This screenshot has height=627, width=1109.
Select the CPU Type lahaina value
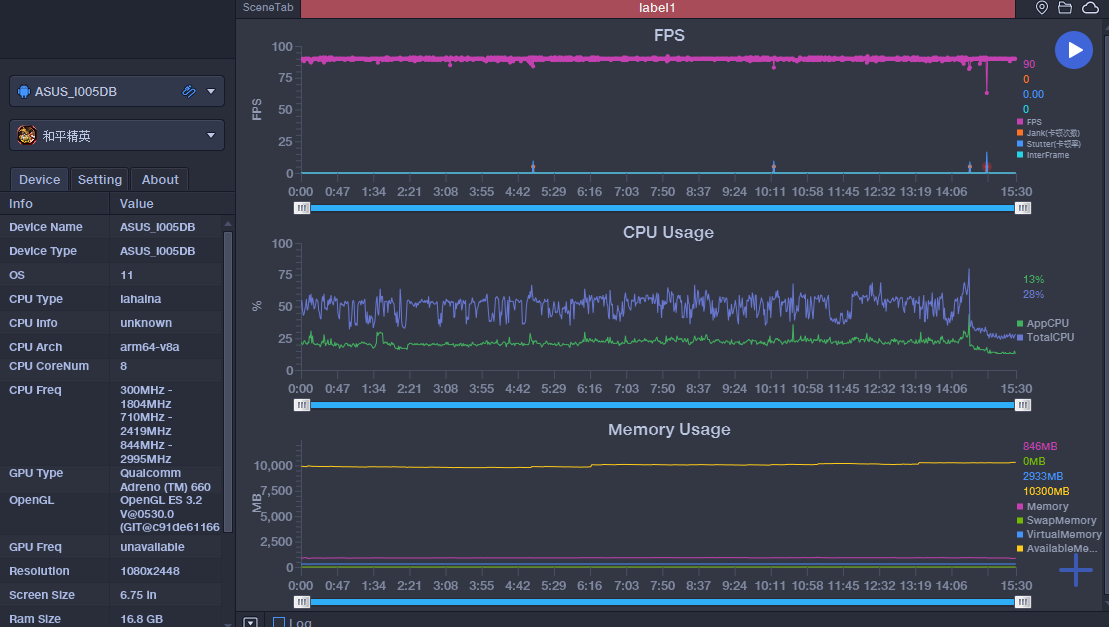click(140, 299)
